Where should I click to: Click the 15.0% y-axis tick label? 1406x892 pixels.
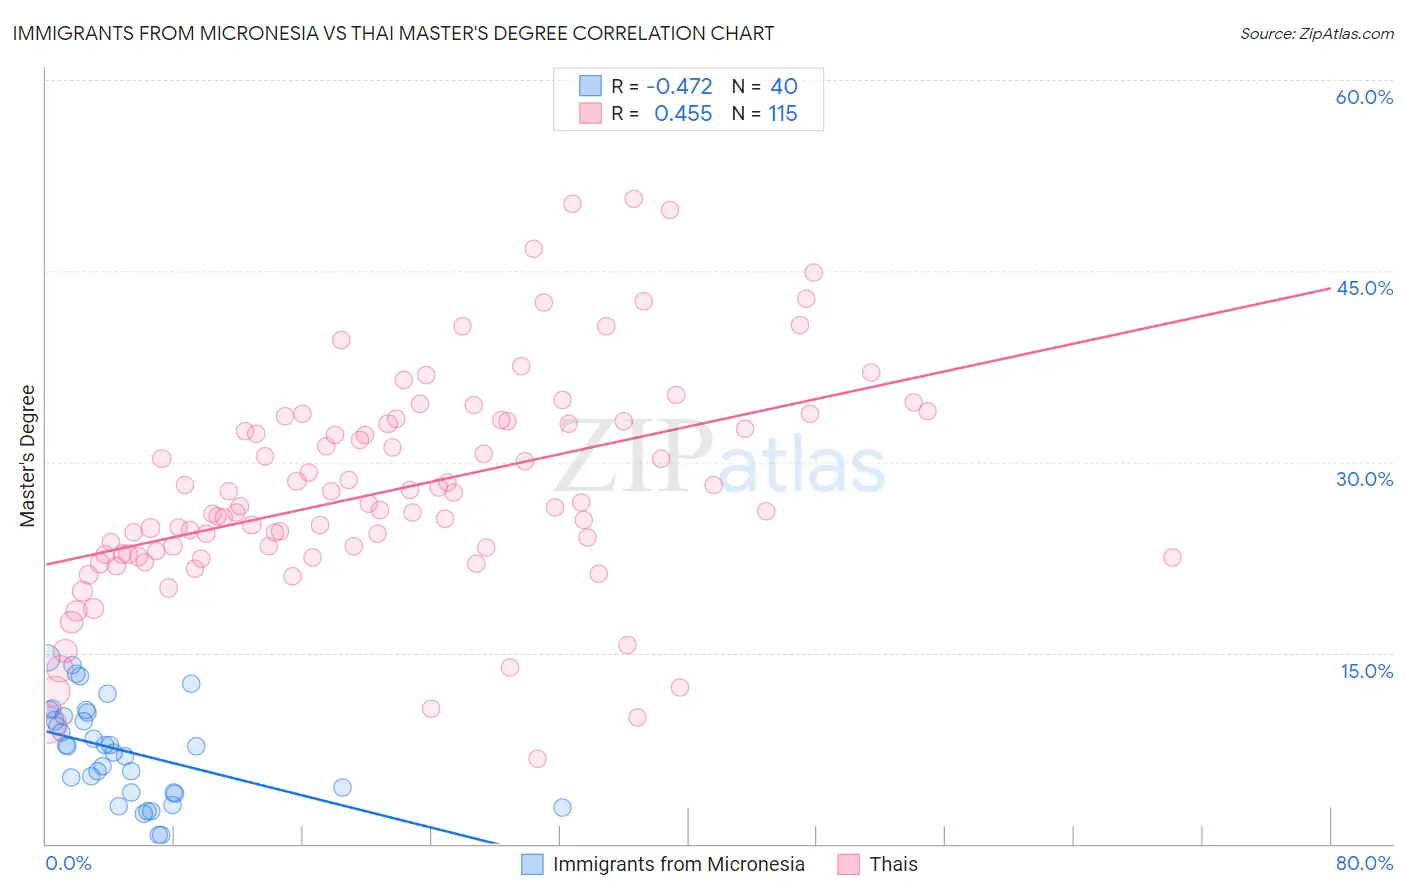[1366, 671]
